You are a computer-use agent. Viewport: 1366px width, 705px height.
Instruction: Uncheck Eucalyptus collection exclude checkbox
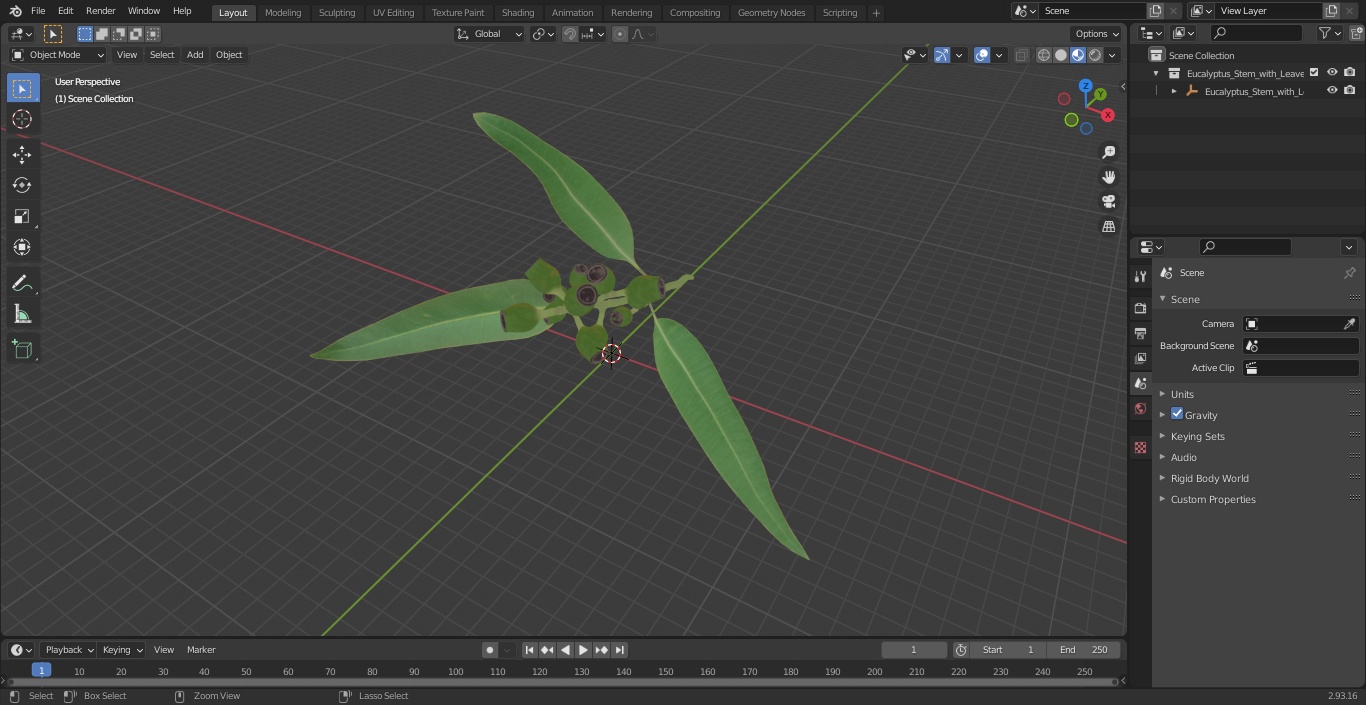point(1314,73)
